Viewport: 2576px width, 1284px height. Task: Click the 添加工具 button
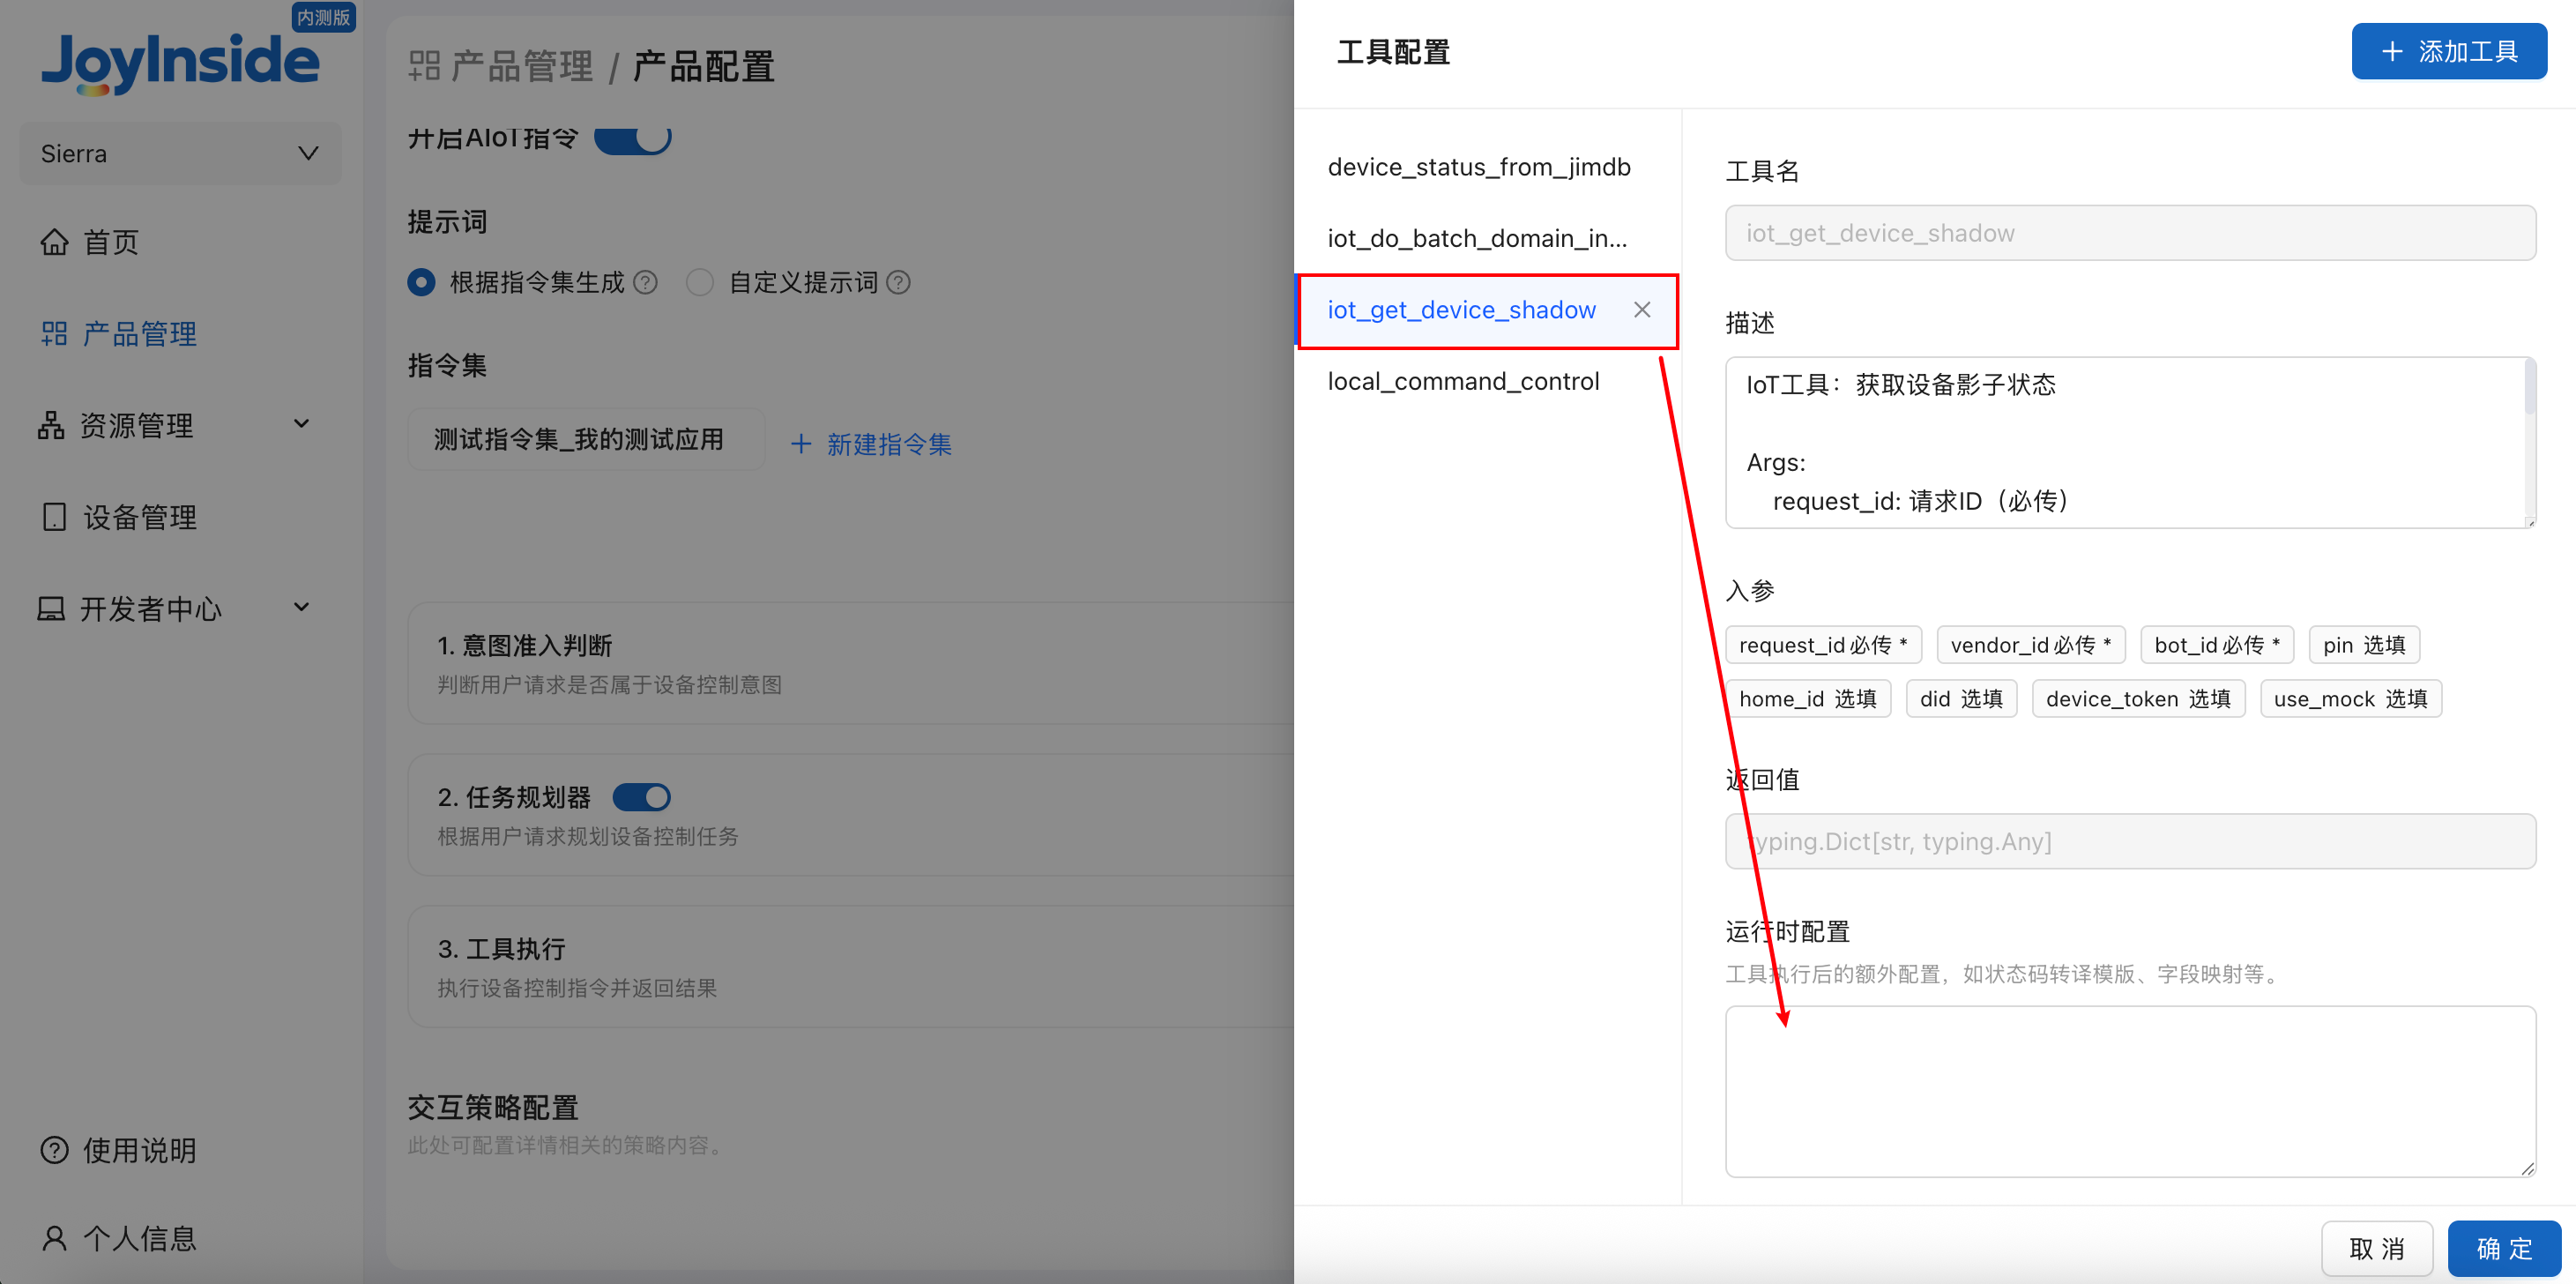pos(2449,51)
